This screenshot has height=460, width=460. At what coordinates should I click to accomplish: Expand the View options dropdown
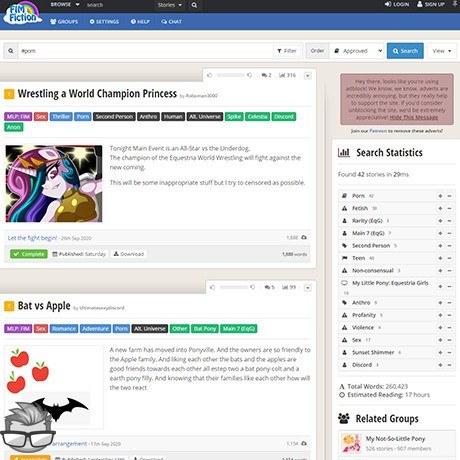[x=442, y=51]
